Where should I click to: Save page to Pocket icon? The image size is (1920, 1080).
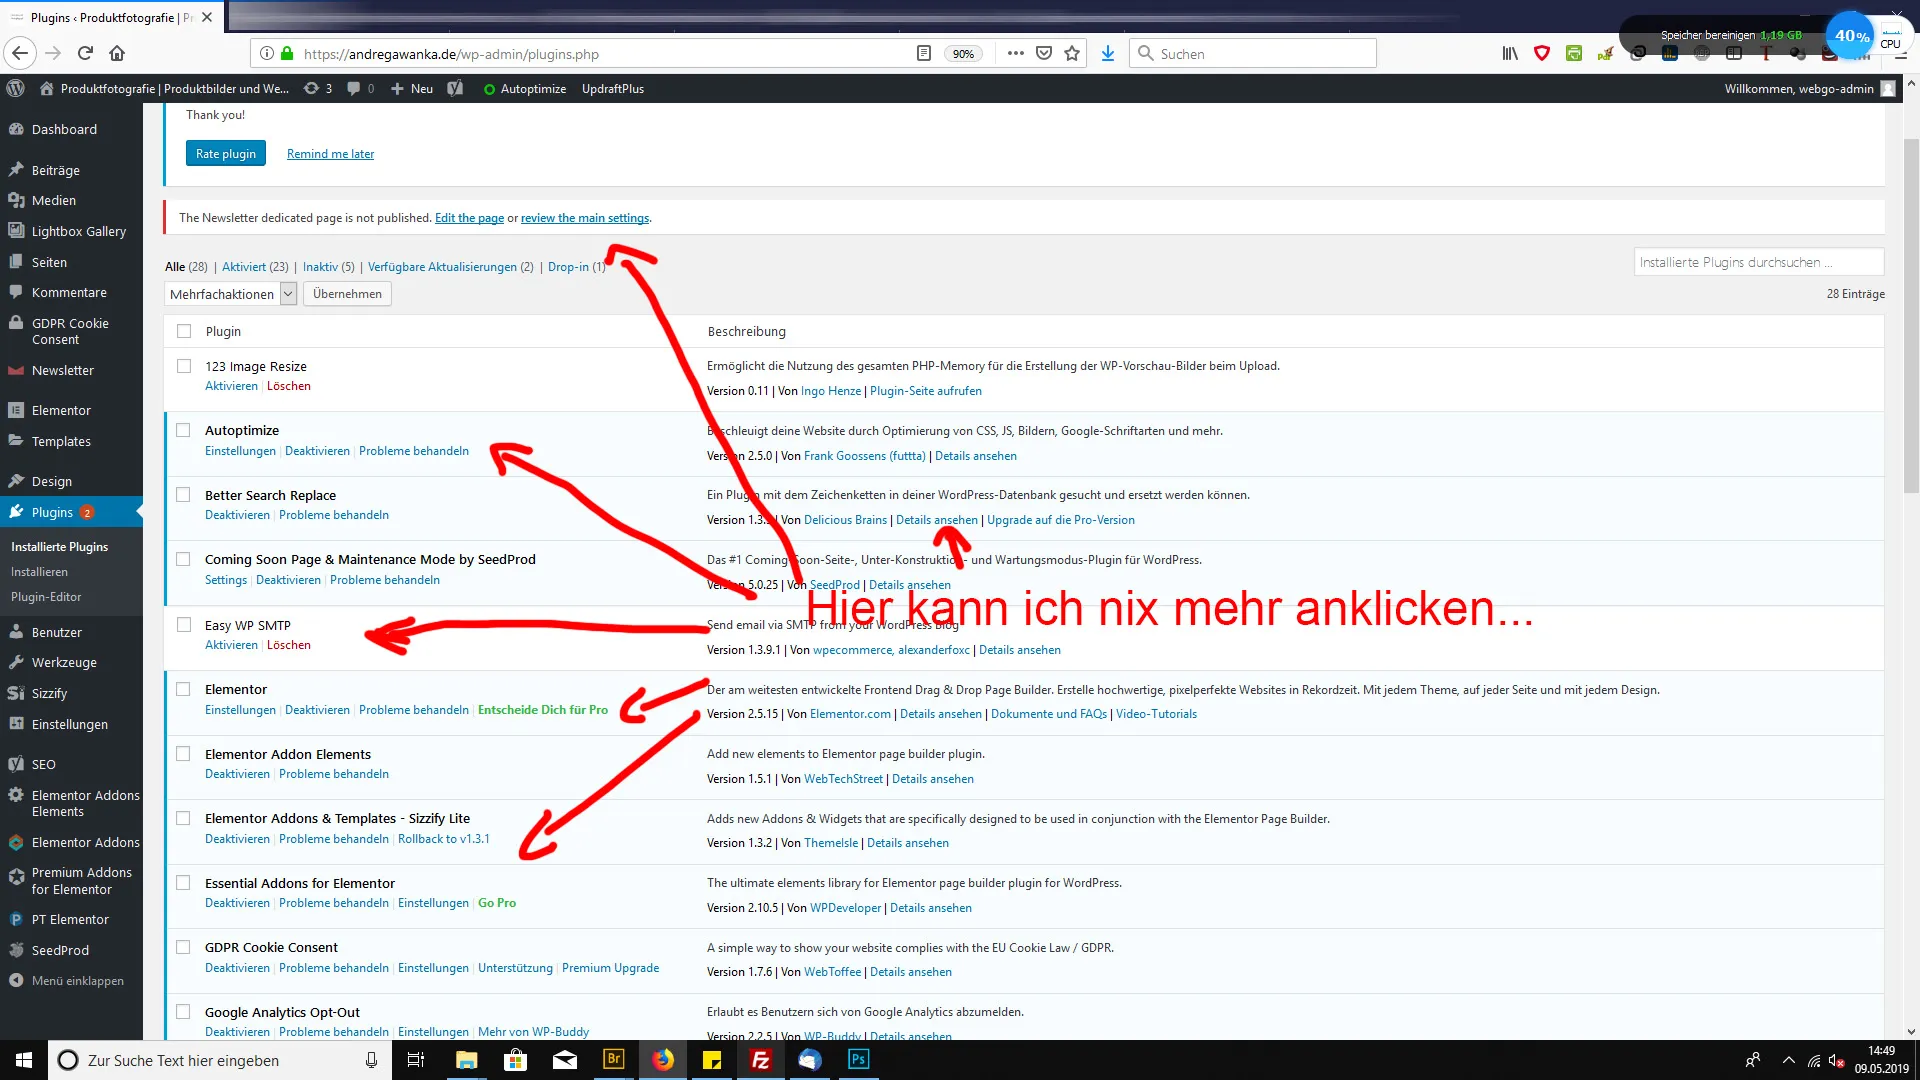pyautogui.click(x=1044, y=54)
